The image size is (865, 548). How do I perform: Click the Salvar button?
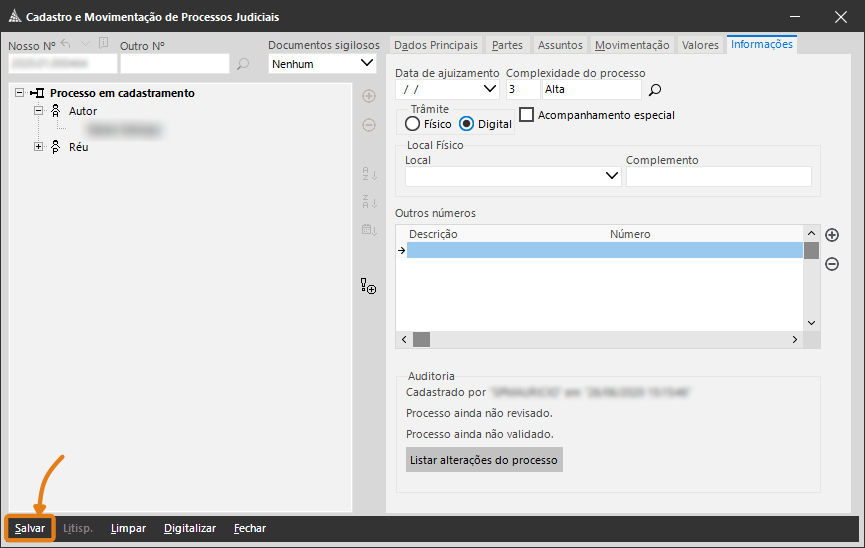(30, 528)
